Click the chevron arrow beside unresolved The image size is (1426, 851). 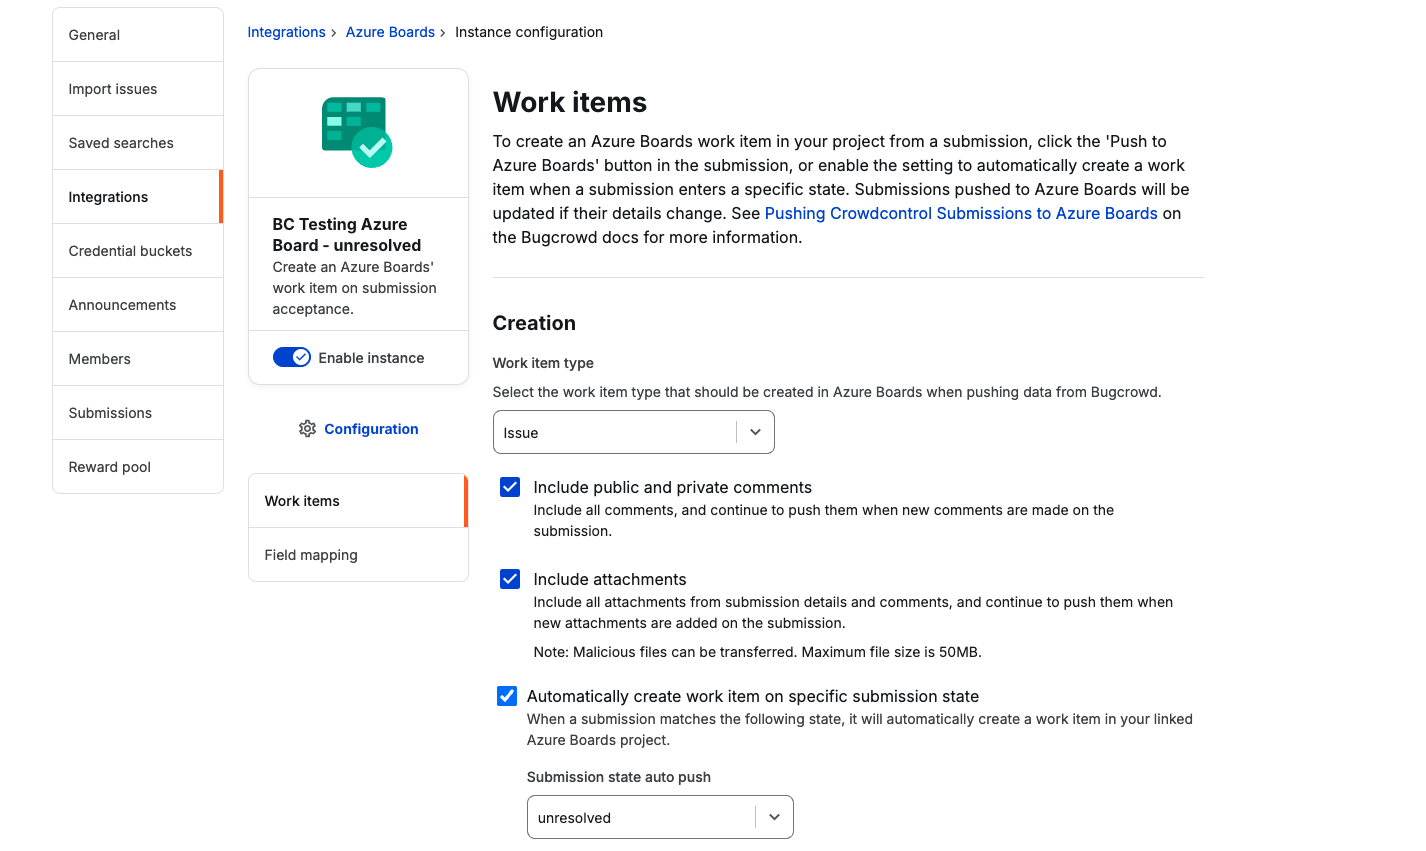pyautogui.click(x=774, y=818)
